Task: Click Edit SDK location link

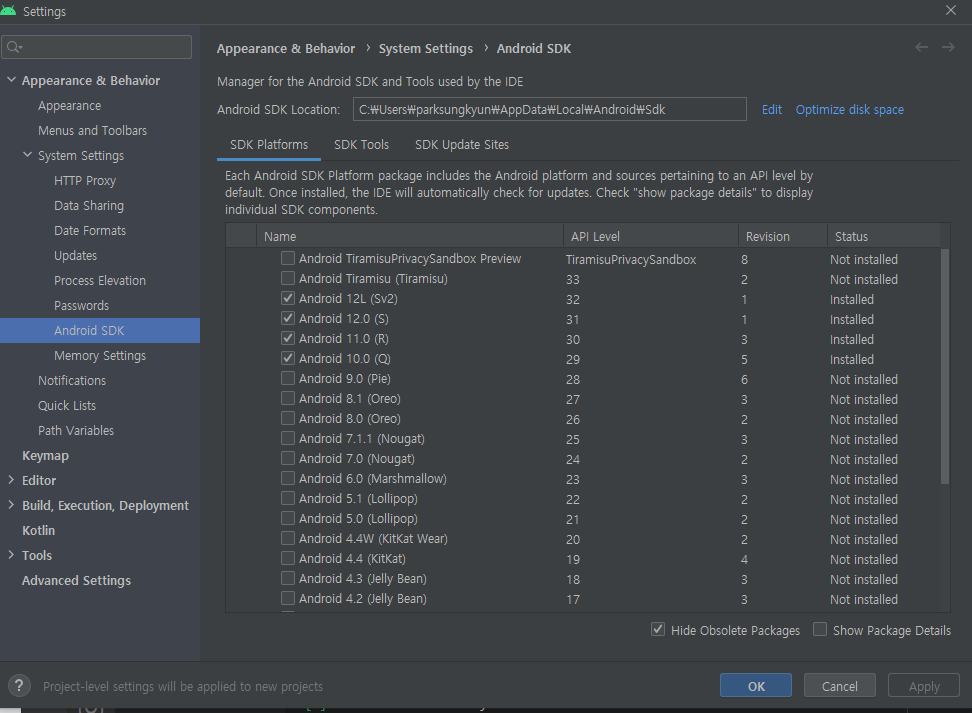Action: 771,110
